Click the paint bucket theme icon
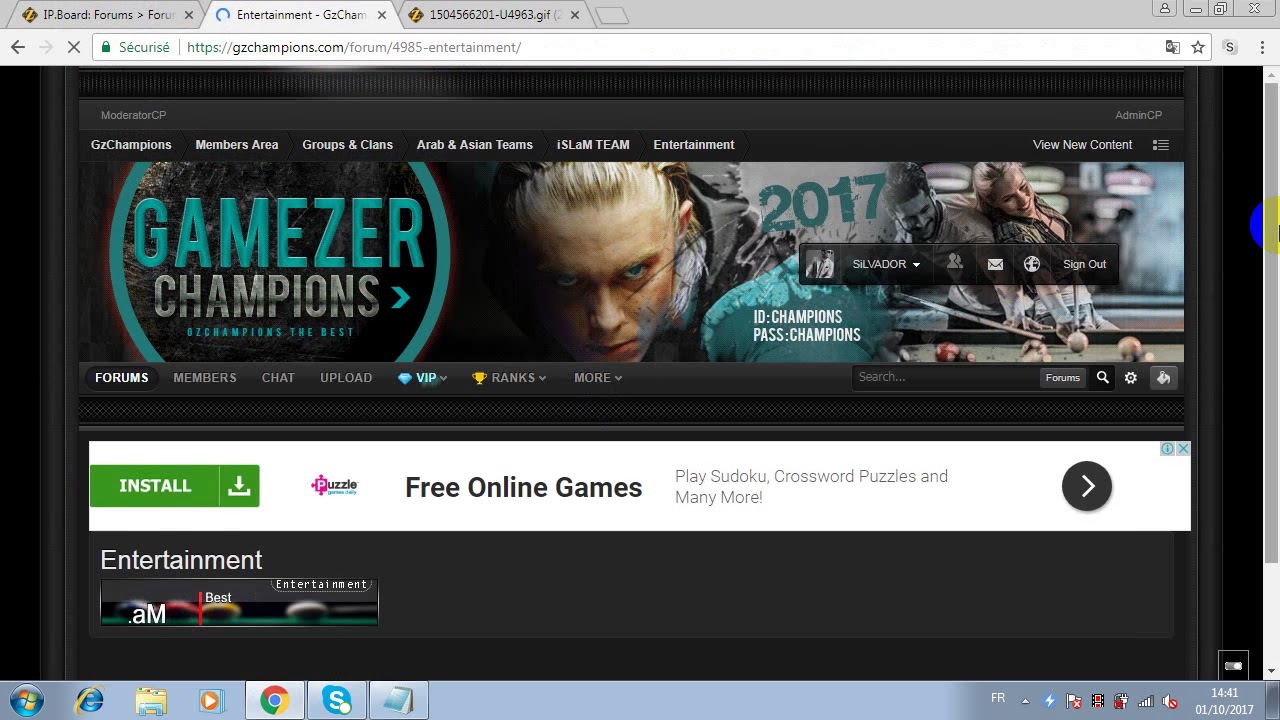This screenshot has width=1280, height=720. coord(1163,377)
